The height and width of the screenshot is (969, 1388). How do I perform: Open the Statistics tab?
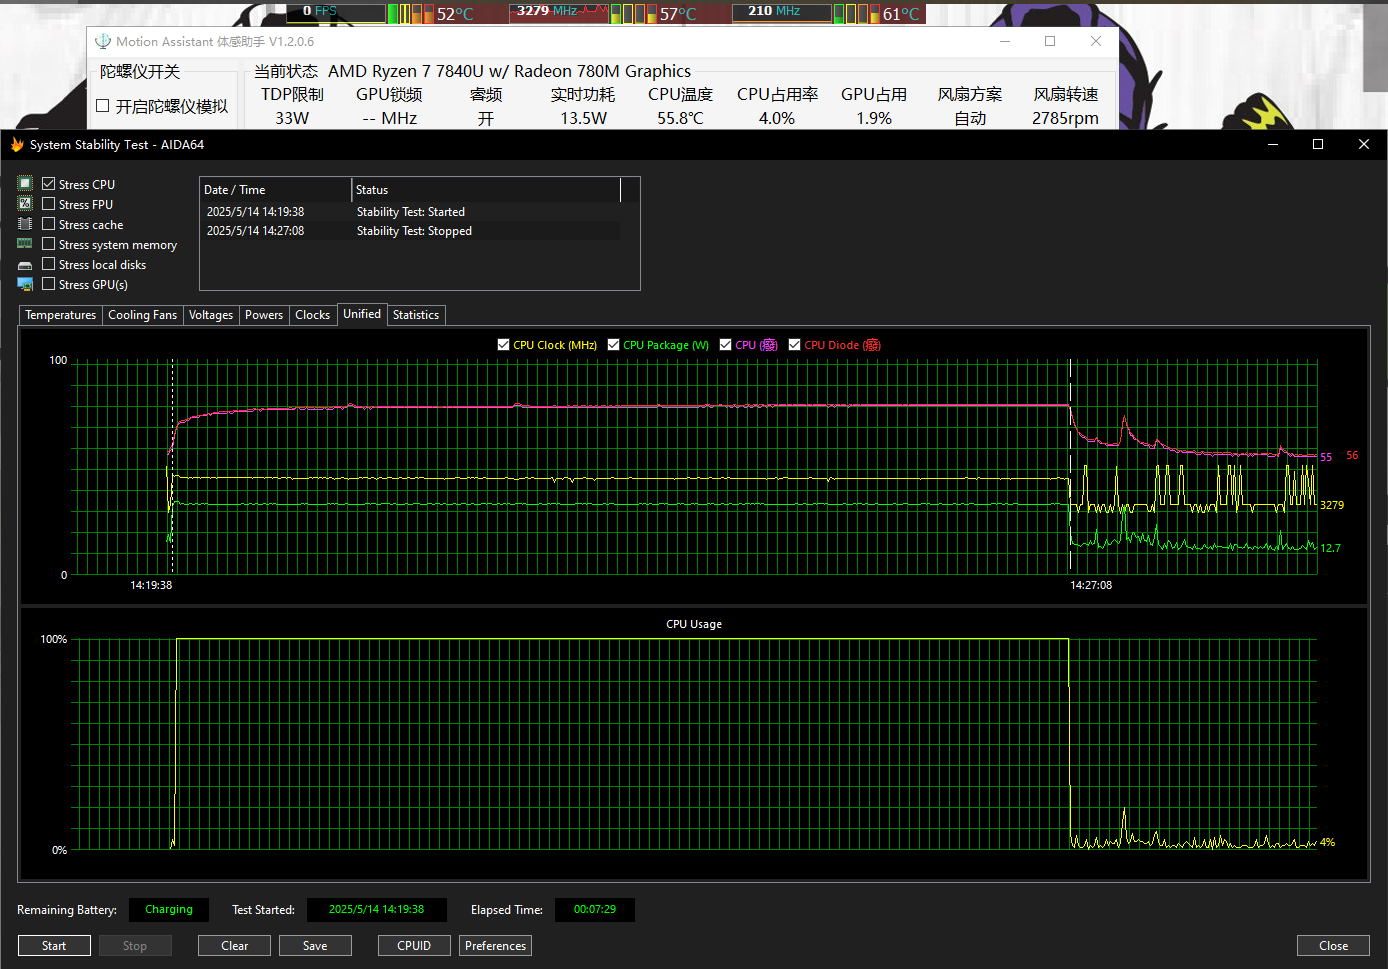click(x=415, y=315)
